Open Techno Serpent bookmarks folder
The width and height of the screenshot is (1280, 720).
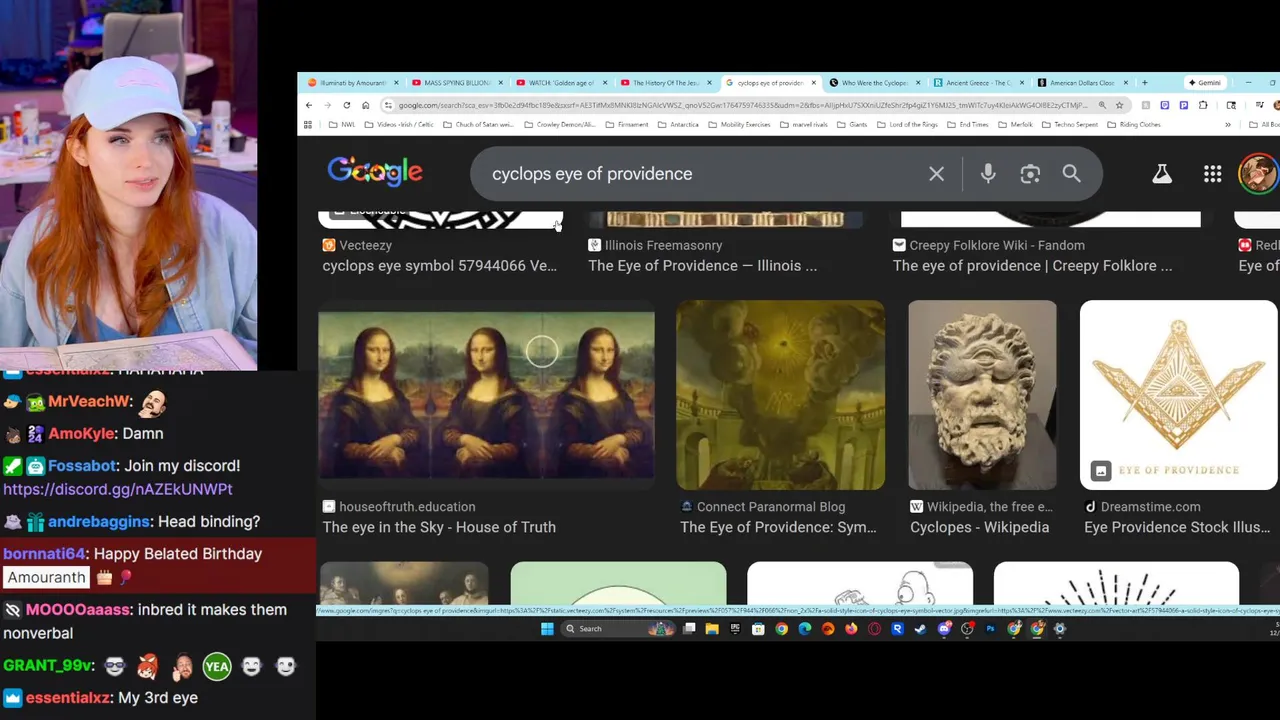(x=1070, y=125)
